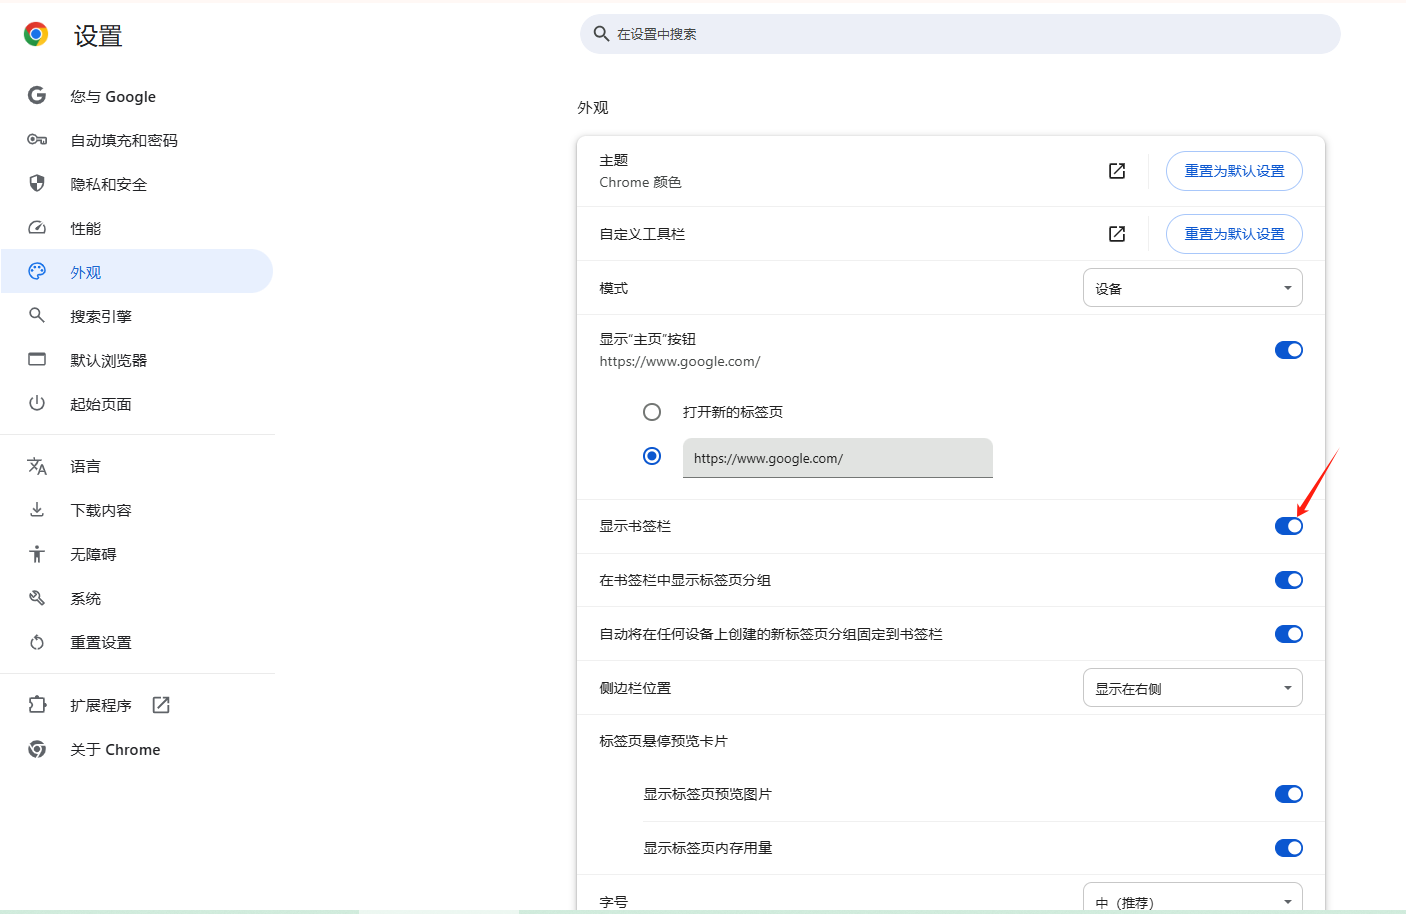Click the puzzle piece extensions icon
This screenshot has width=1406, height=914.
click(x=37, y=705)
